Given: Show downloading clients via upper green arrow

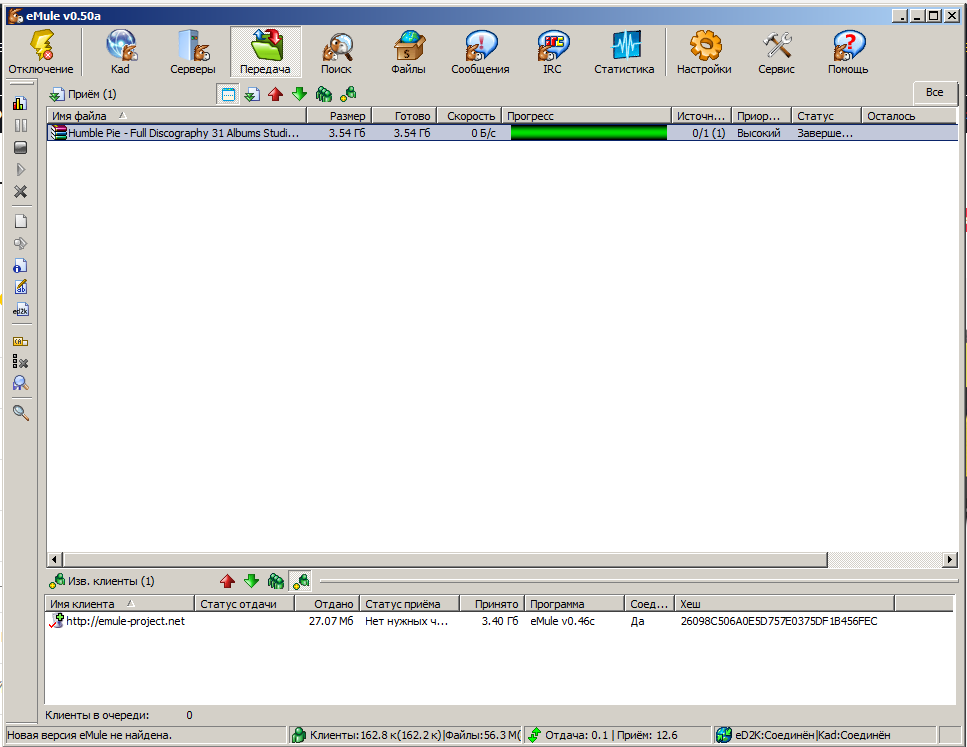Looking at the screenshot, I should point(300,94).
